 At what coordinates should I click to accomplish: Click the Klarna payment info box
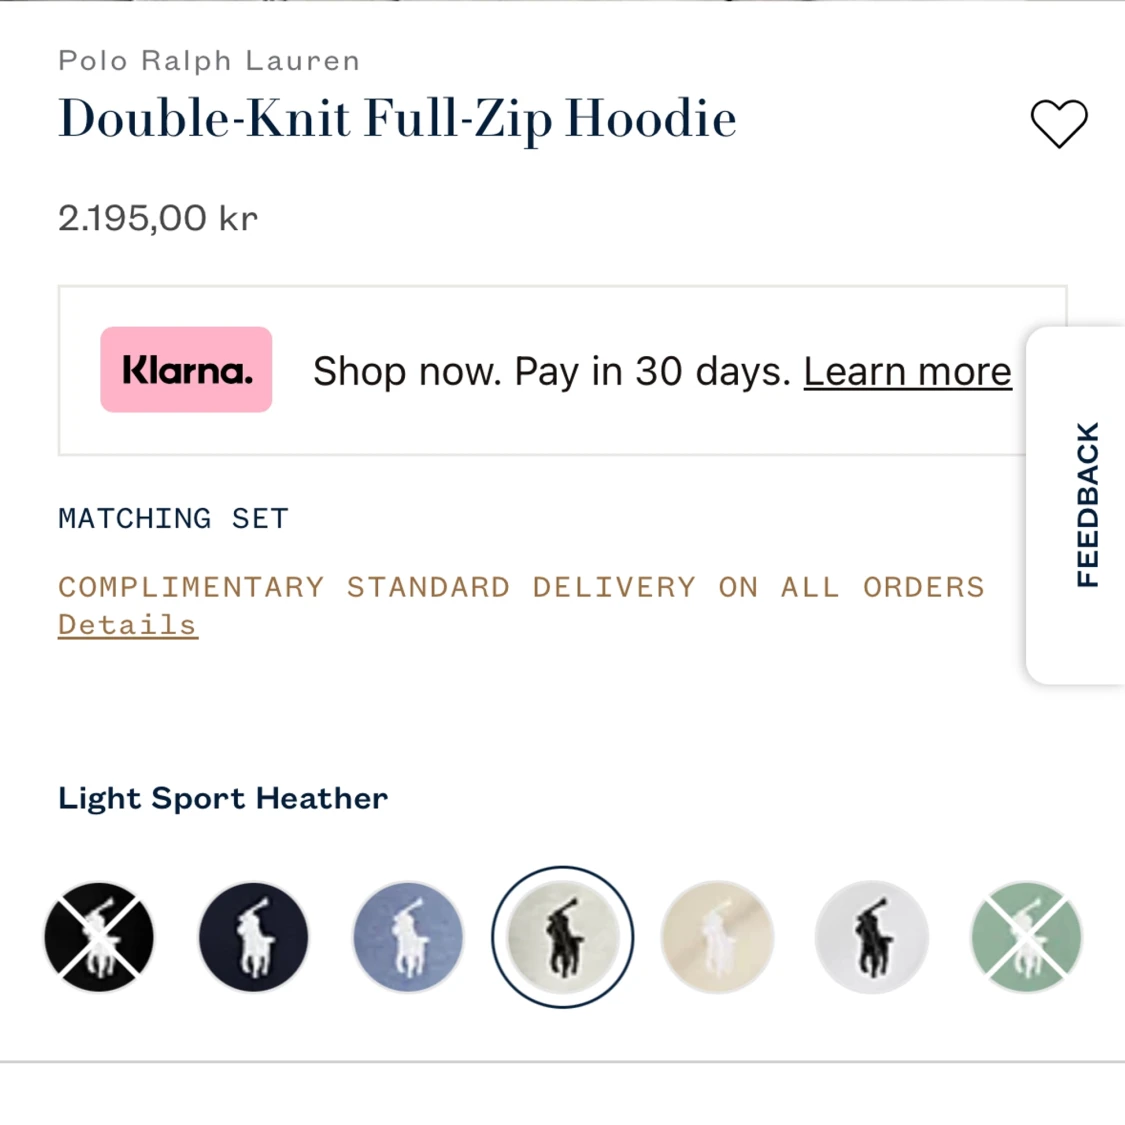[x=562, y=370]
